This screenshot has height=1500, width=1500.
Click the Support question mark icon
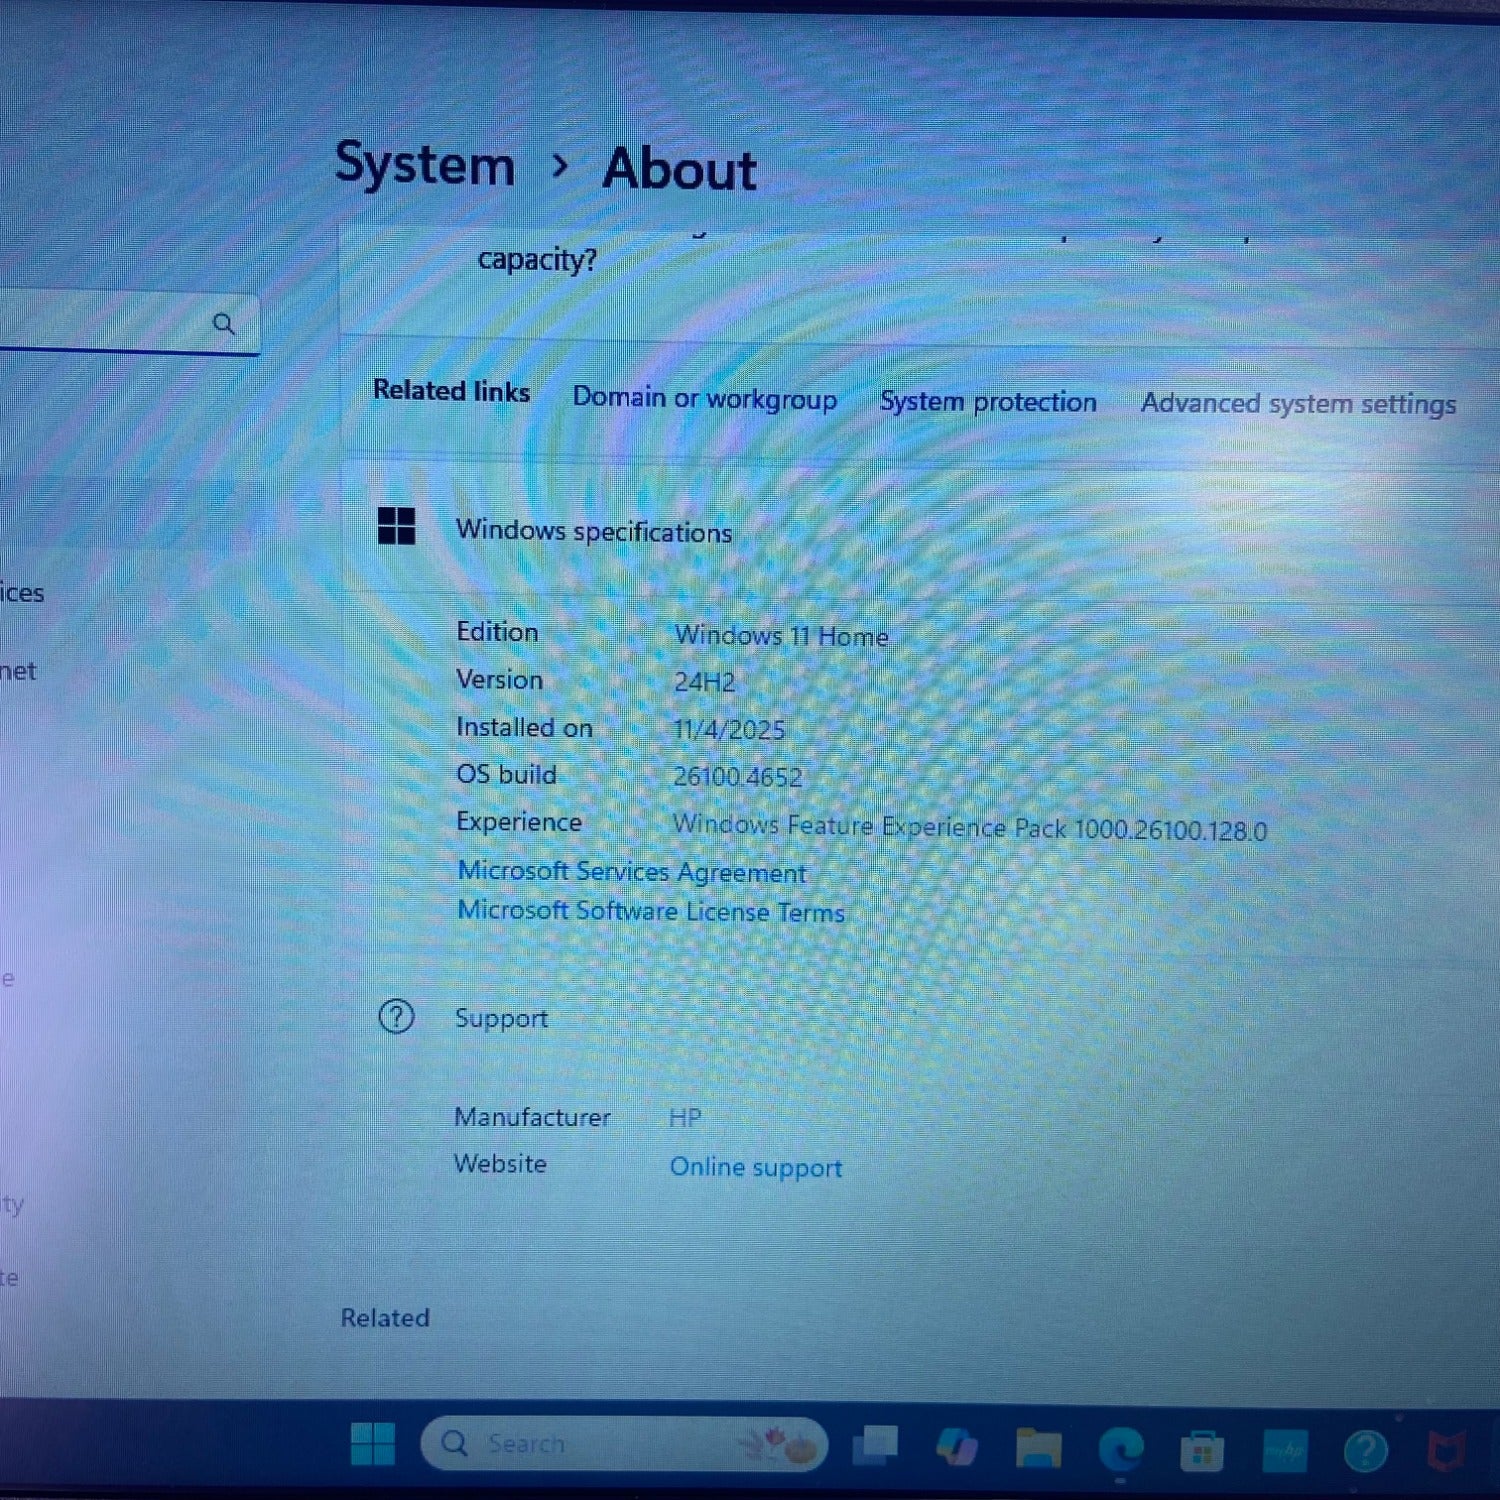[x=396, y=1017]
